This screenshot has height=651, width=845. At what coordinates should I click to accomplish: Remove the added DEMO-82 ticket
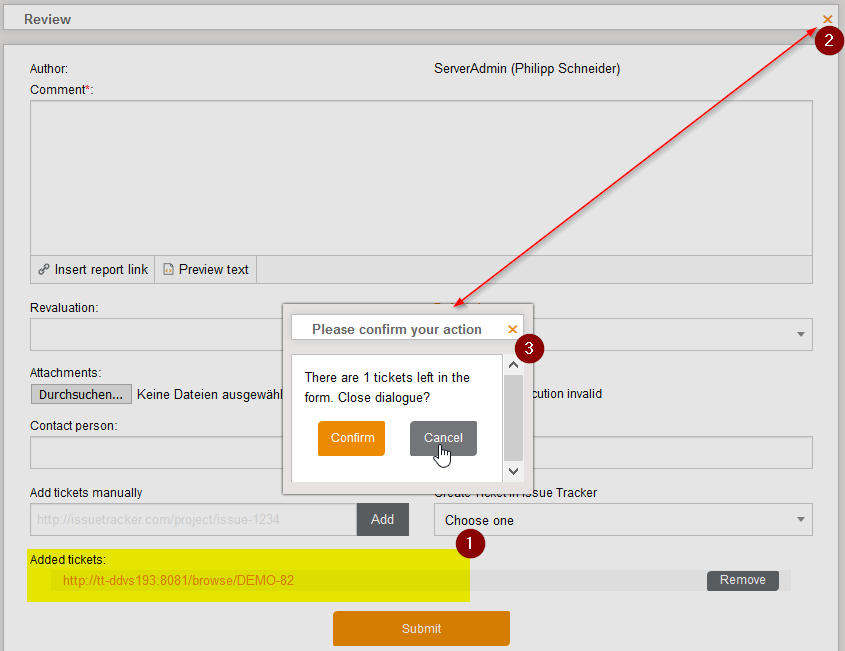742,580
